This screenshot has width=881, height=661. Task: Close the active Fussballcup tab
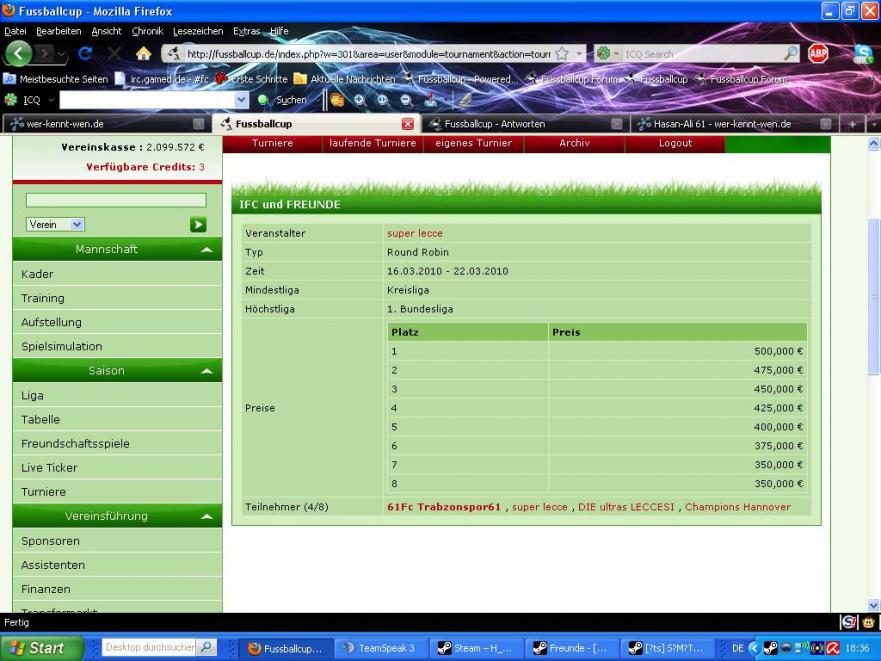(407, 124)
